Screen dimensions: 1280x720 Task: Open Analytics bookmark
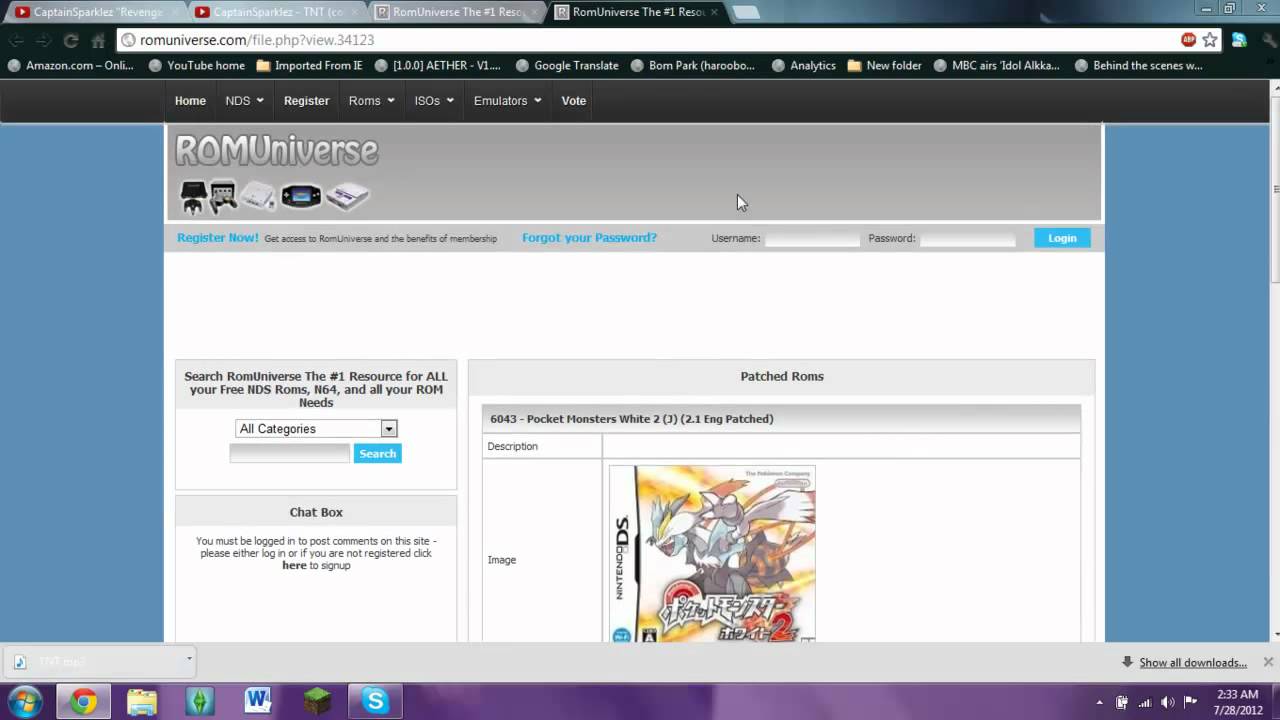[x=803, y=66]
